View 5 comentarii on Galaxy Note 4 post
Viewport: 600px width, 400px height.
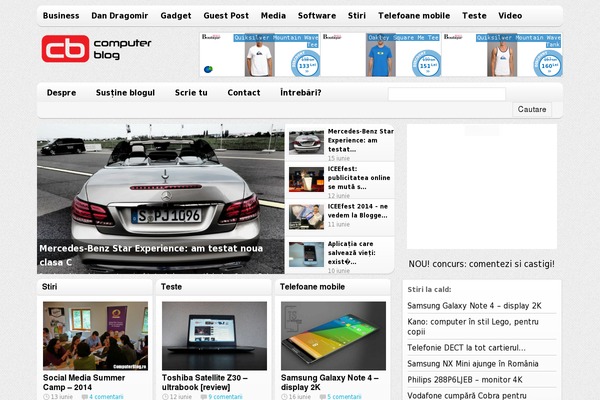coord(344,397)
